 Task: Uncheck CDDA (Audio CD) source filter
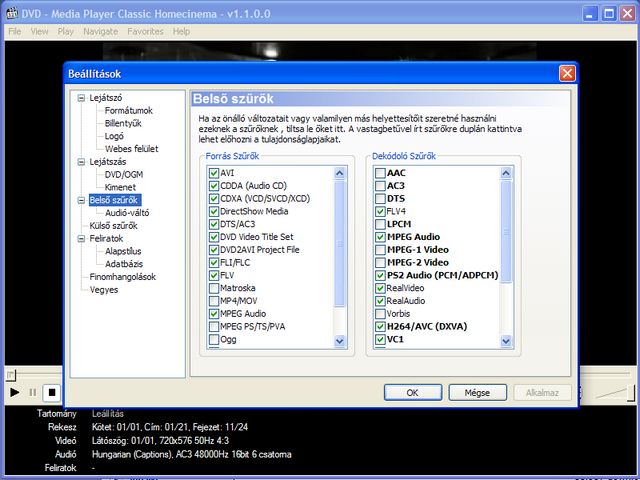(x=214, y=186)
